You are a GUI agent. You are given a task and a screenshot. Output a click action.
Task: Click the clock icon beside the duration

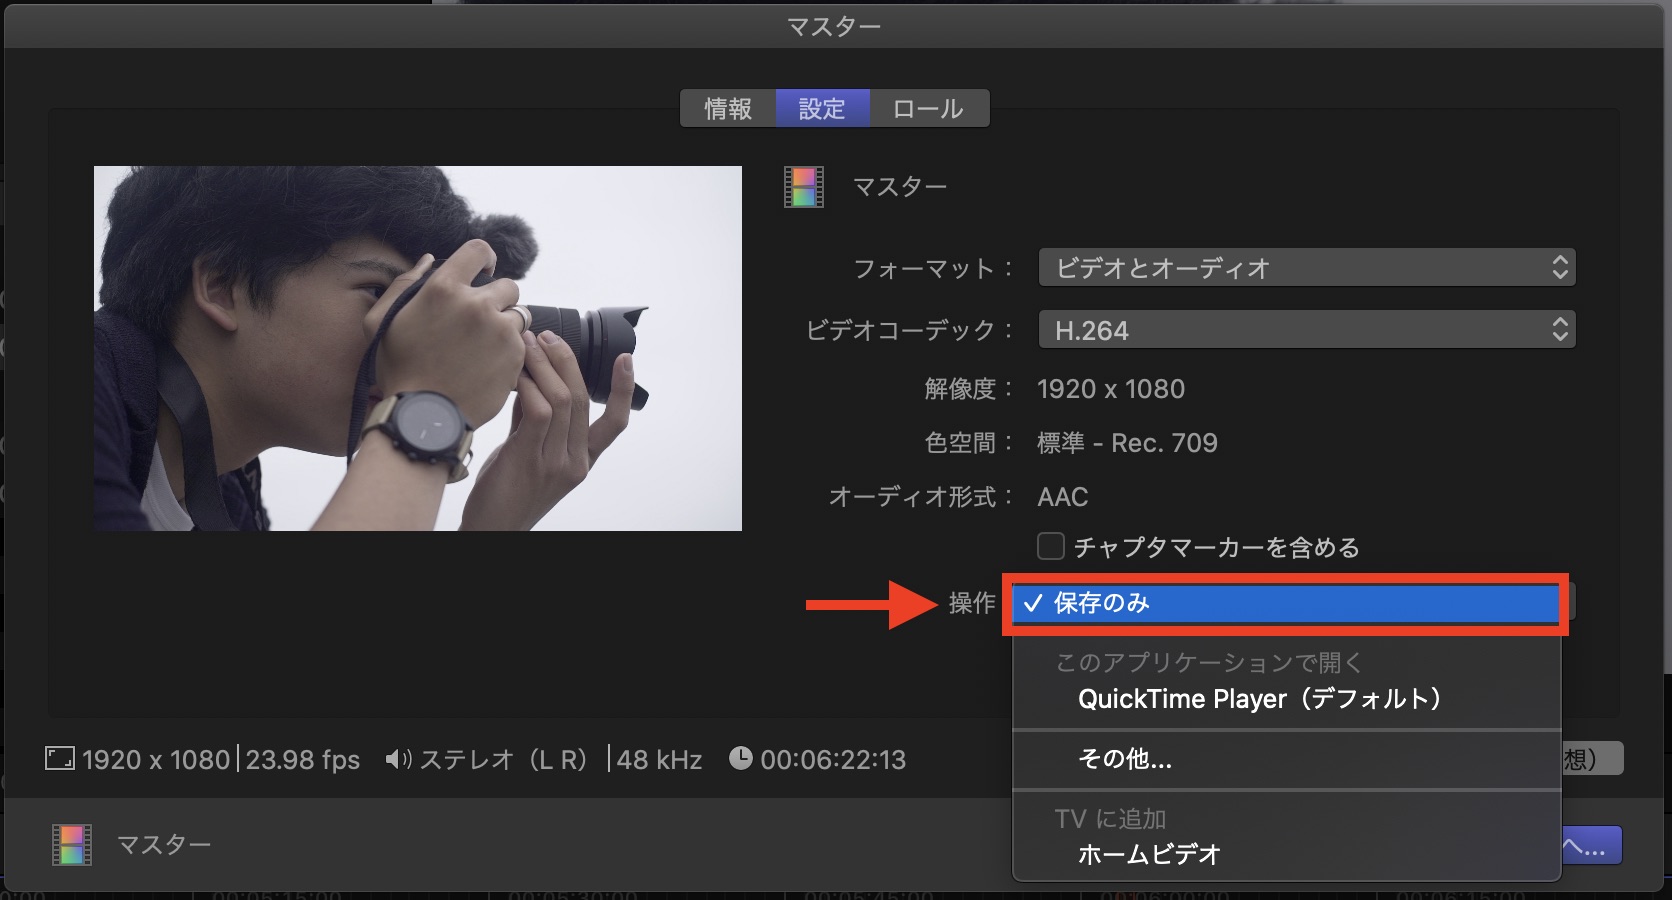(x=740, y=758)
